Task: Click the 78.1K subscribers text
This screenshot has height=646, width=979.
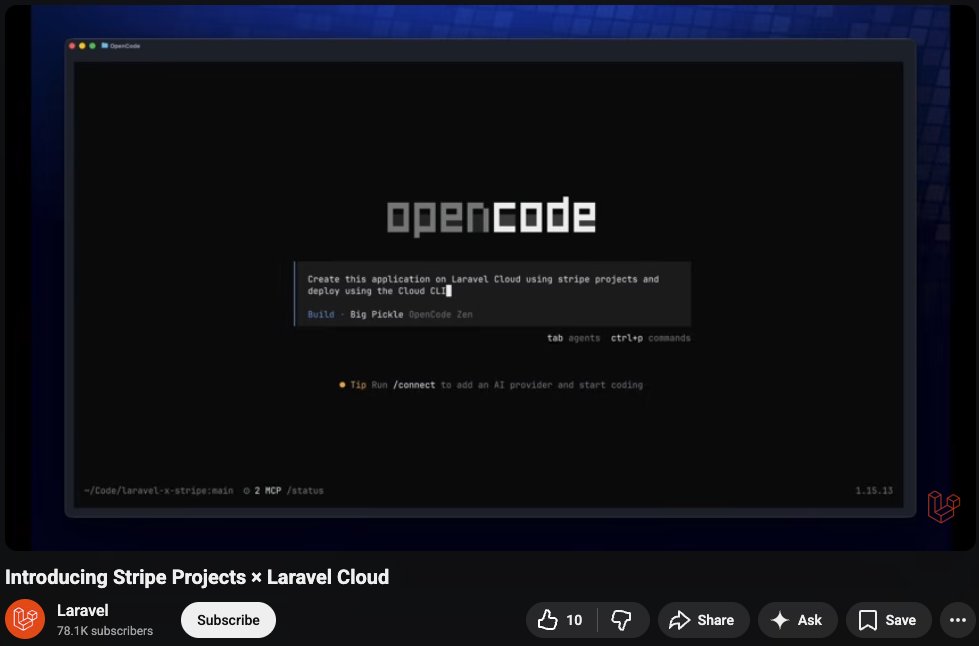Action: 105,631
